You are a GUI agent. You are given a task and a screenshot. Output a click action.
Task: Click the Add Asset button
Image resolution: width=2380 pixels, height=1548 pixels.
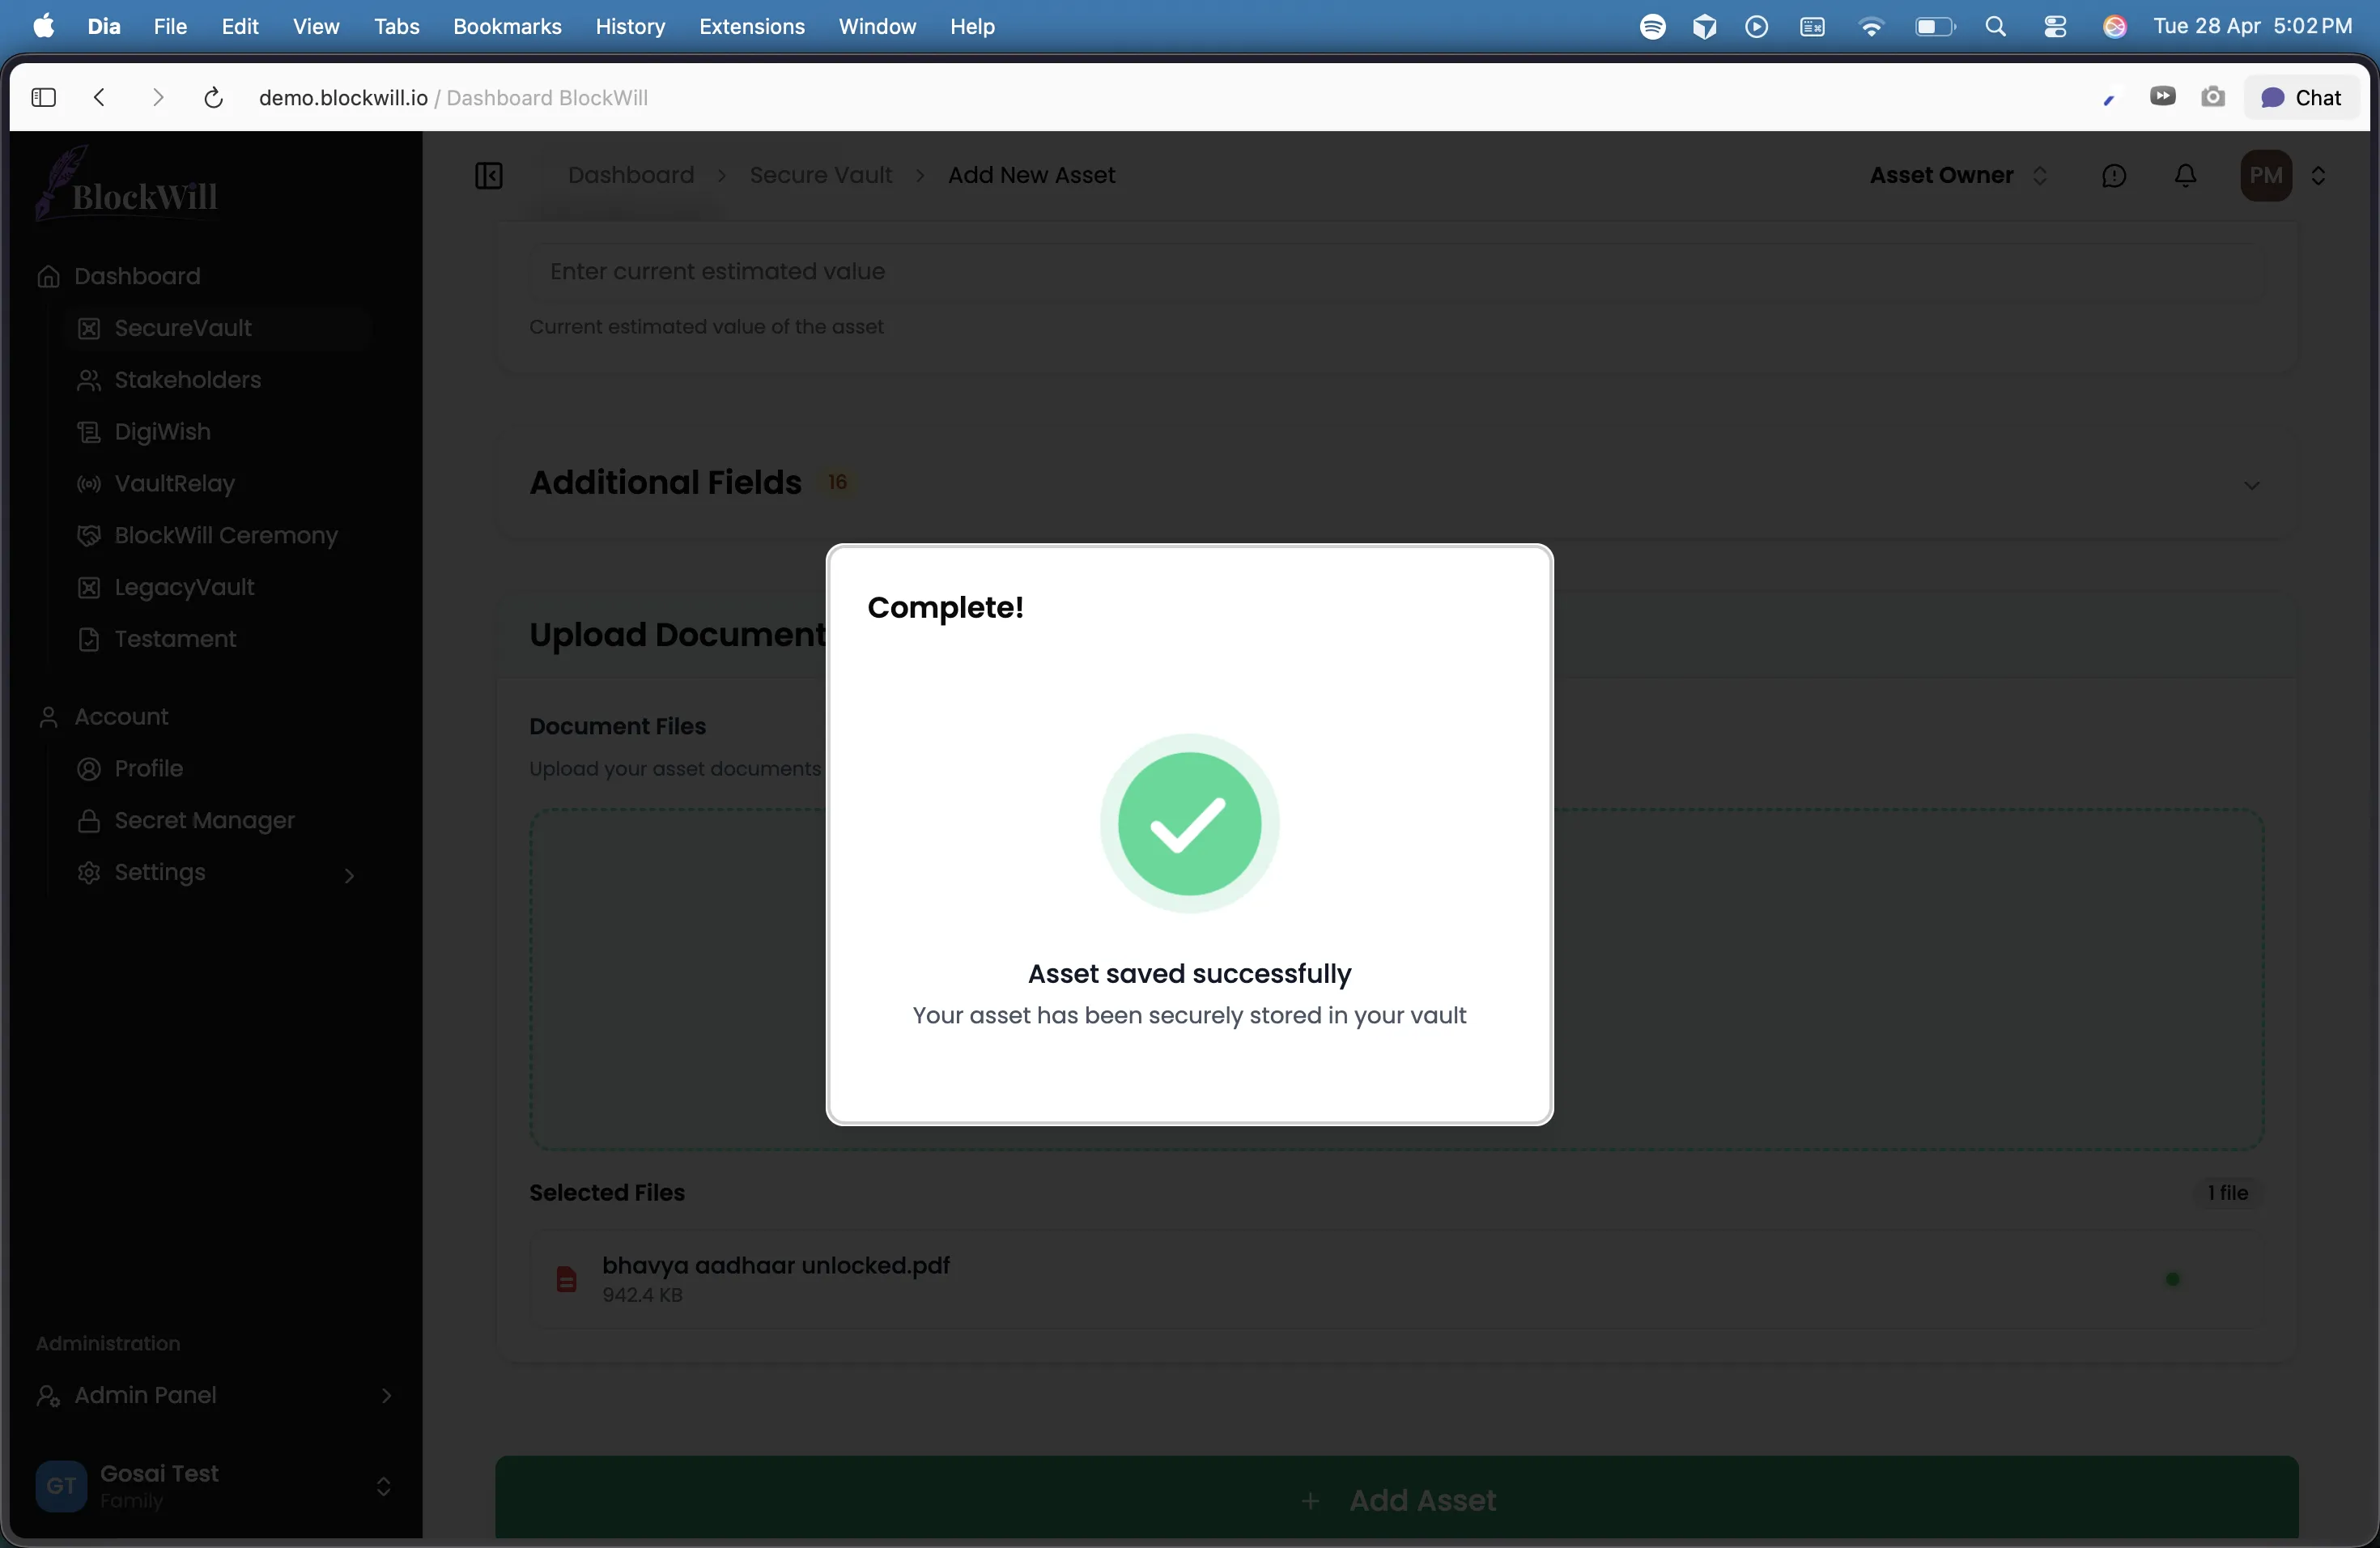pyautogui.click(x=1396, y=1499)
